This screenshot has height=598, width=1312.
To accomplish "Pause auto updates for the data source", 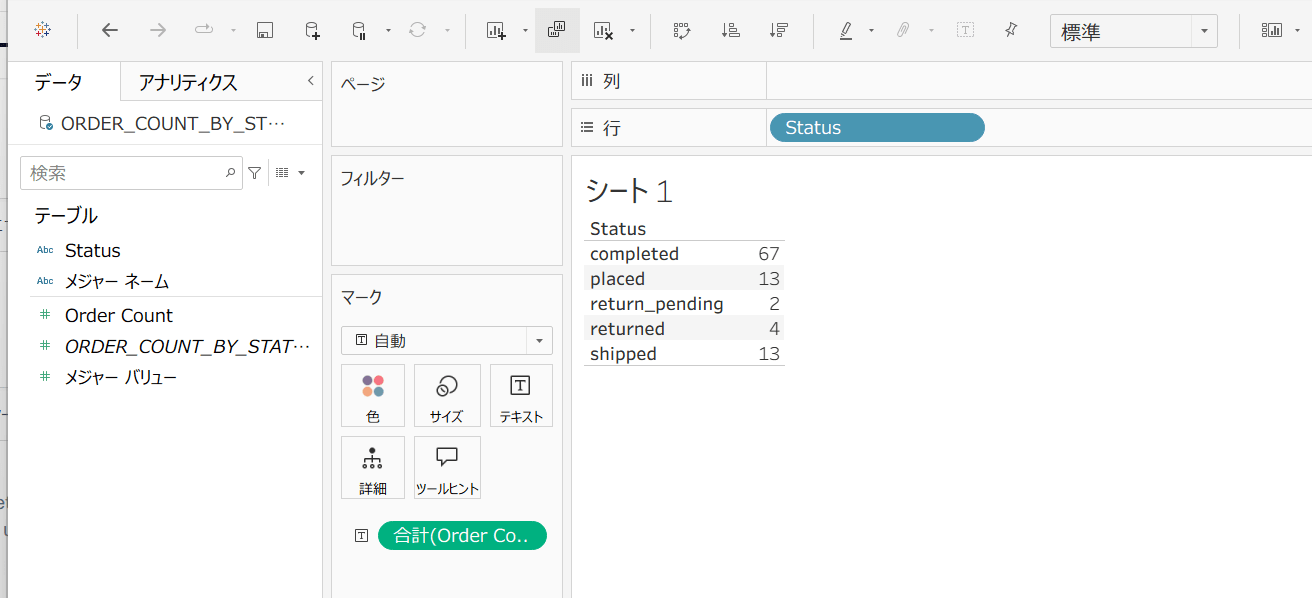I will (x=359, y=30).
